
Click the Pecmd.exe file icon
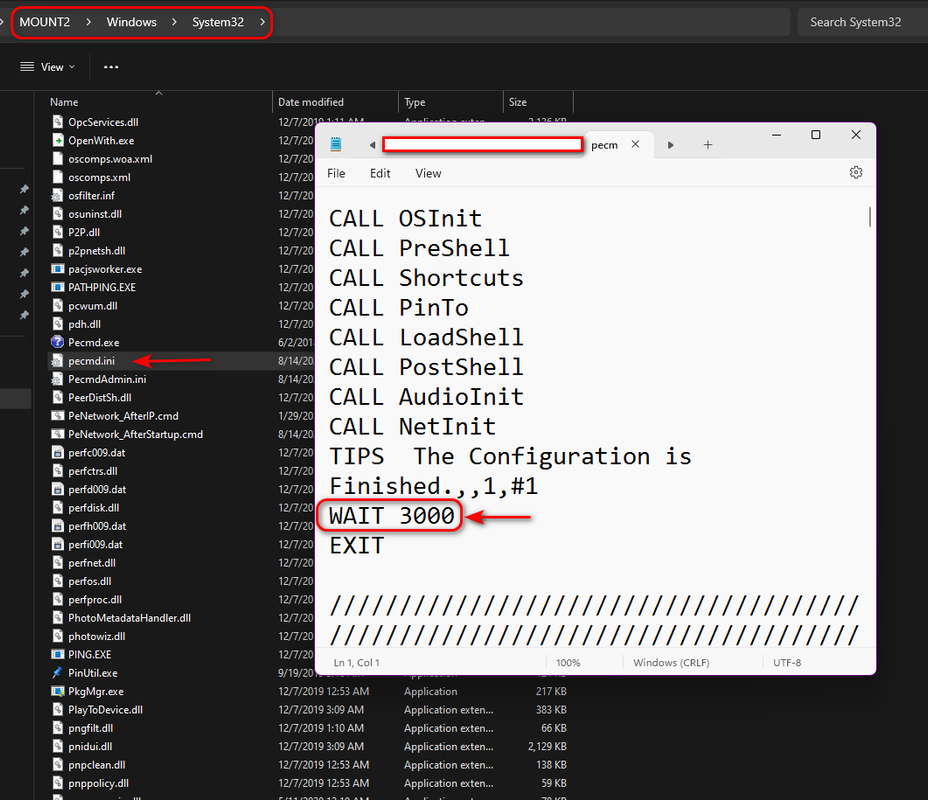tap(57, 342)
